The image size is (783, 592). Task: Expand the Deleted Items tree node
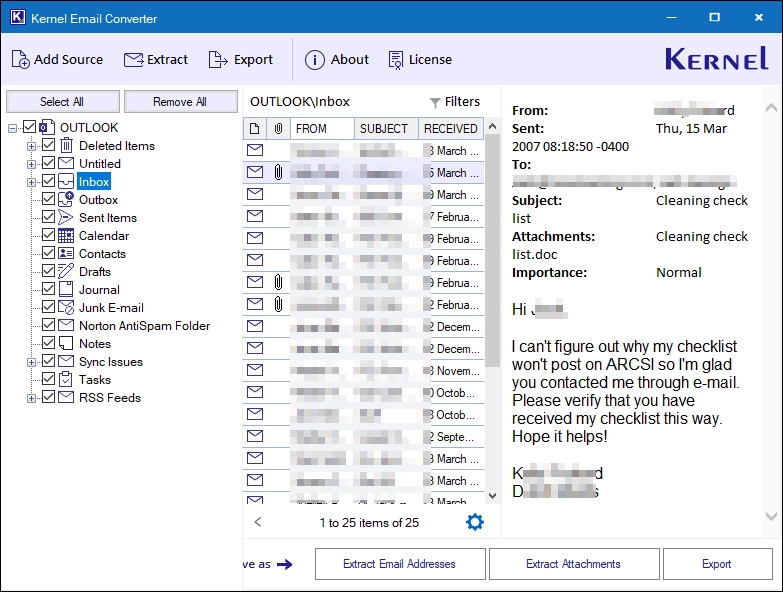(31, 146)
